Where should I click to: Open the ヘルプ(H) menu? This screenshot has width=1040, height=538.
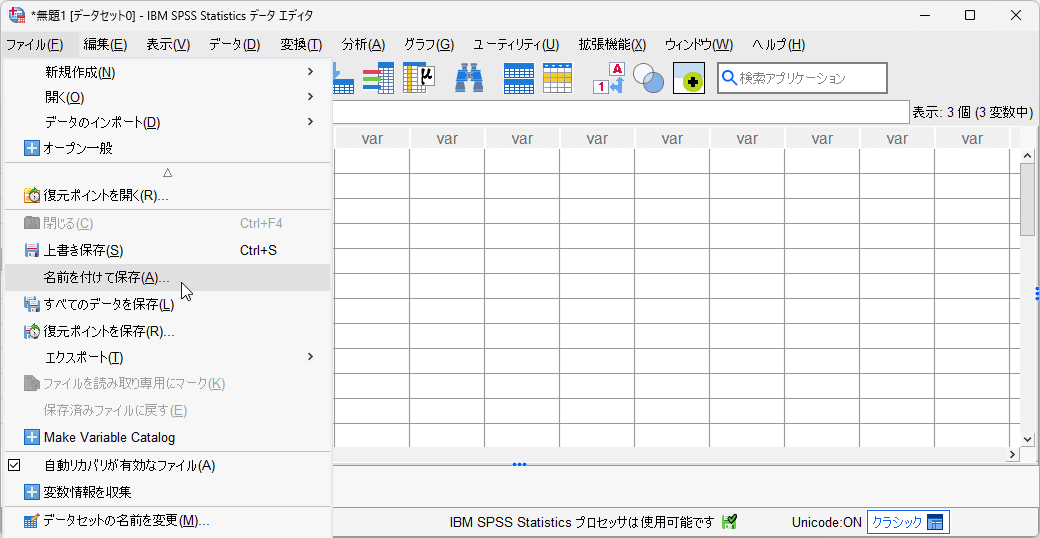[779, 45]
